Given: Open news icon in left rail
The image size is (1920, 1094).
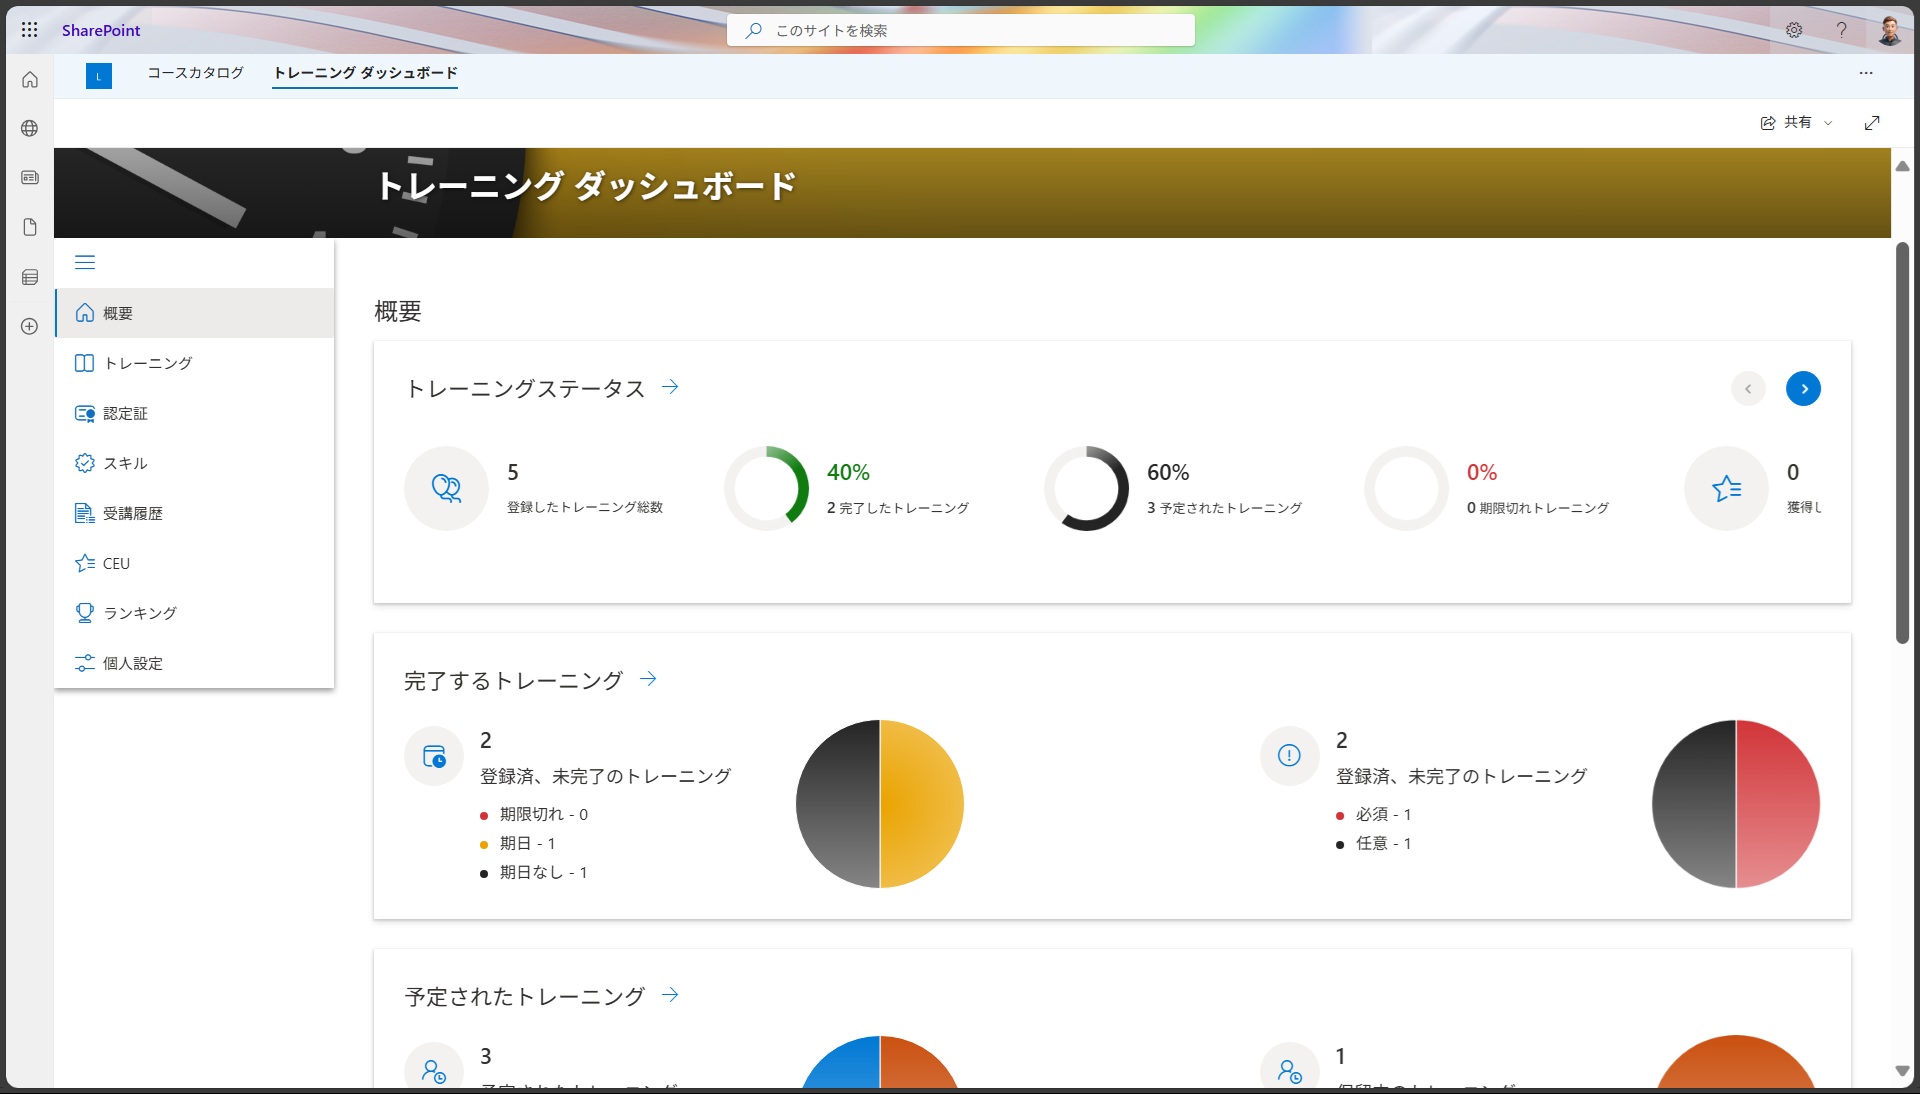Looking at the screenshot, I should (30, 177).
